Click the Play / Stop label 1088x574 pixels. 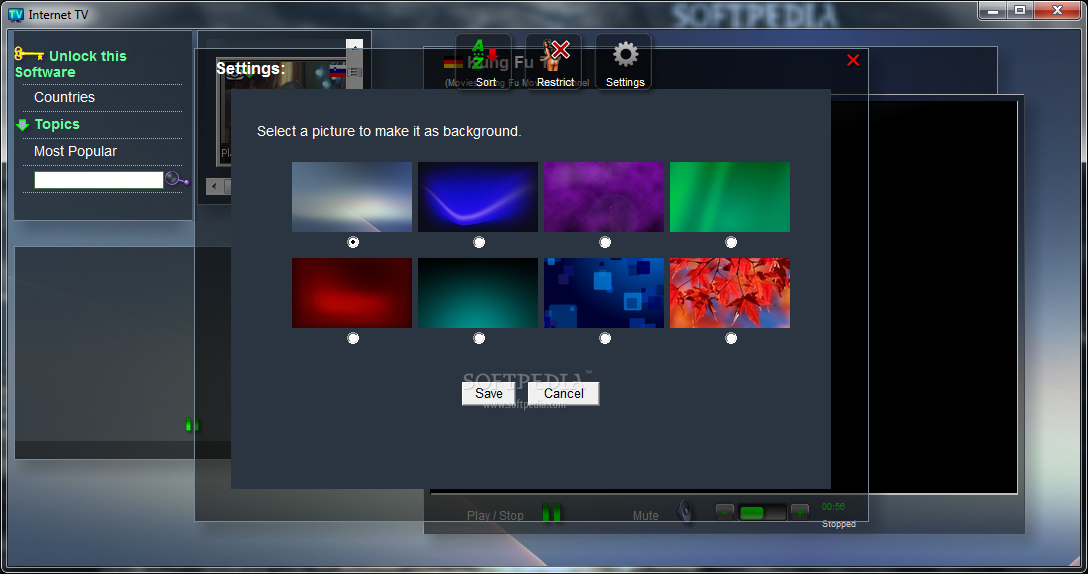pyautogui.click(x=495, y=516)
